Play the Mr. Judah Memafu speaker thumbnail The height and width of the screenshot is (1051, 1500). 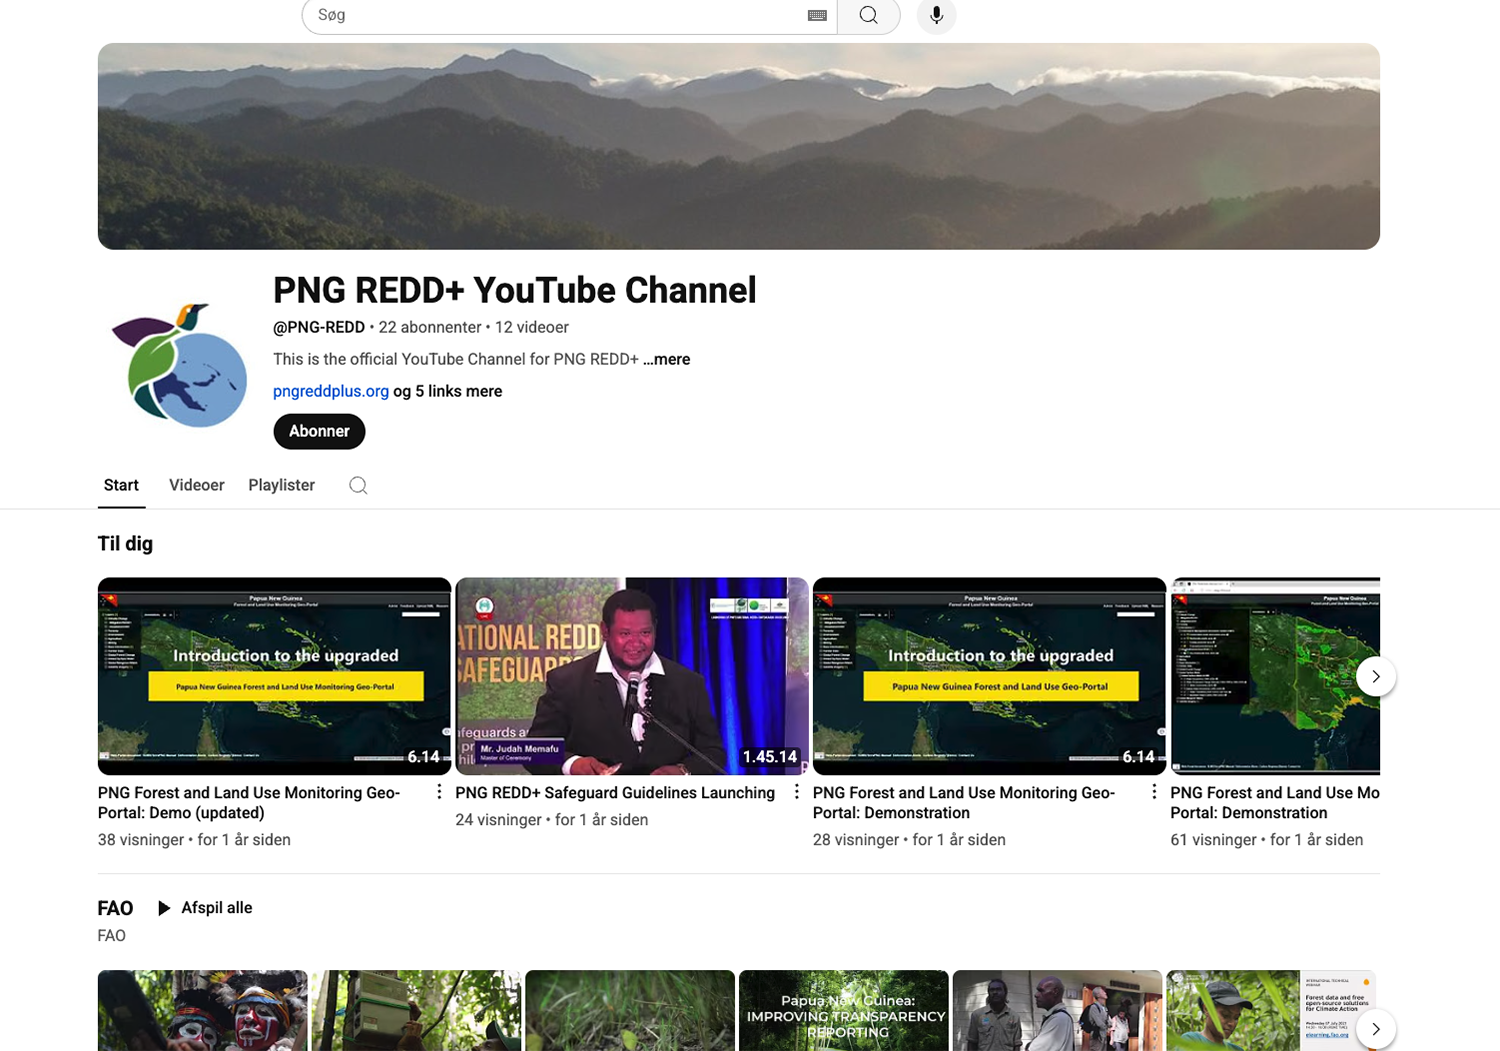(632, 676)
